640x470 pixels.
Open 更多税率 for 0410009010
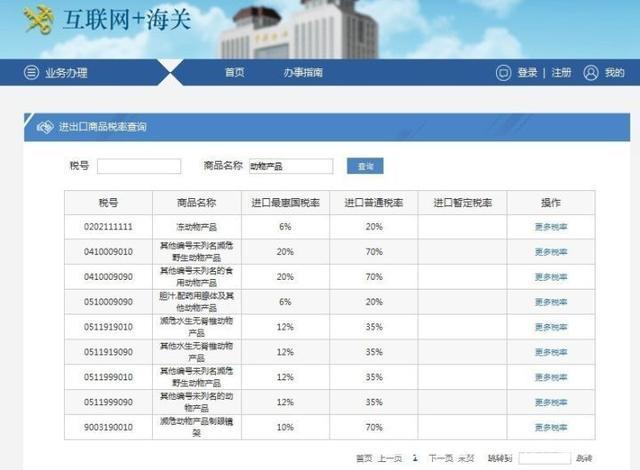[551, 252]
